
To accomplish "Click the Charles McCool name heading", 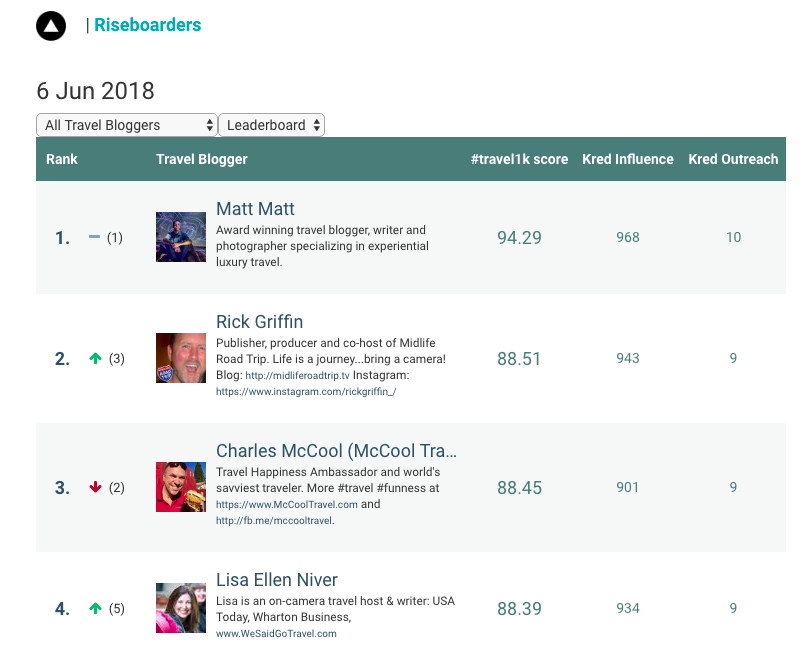I will (336, 451).
